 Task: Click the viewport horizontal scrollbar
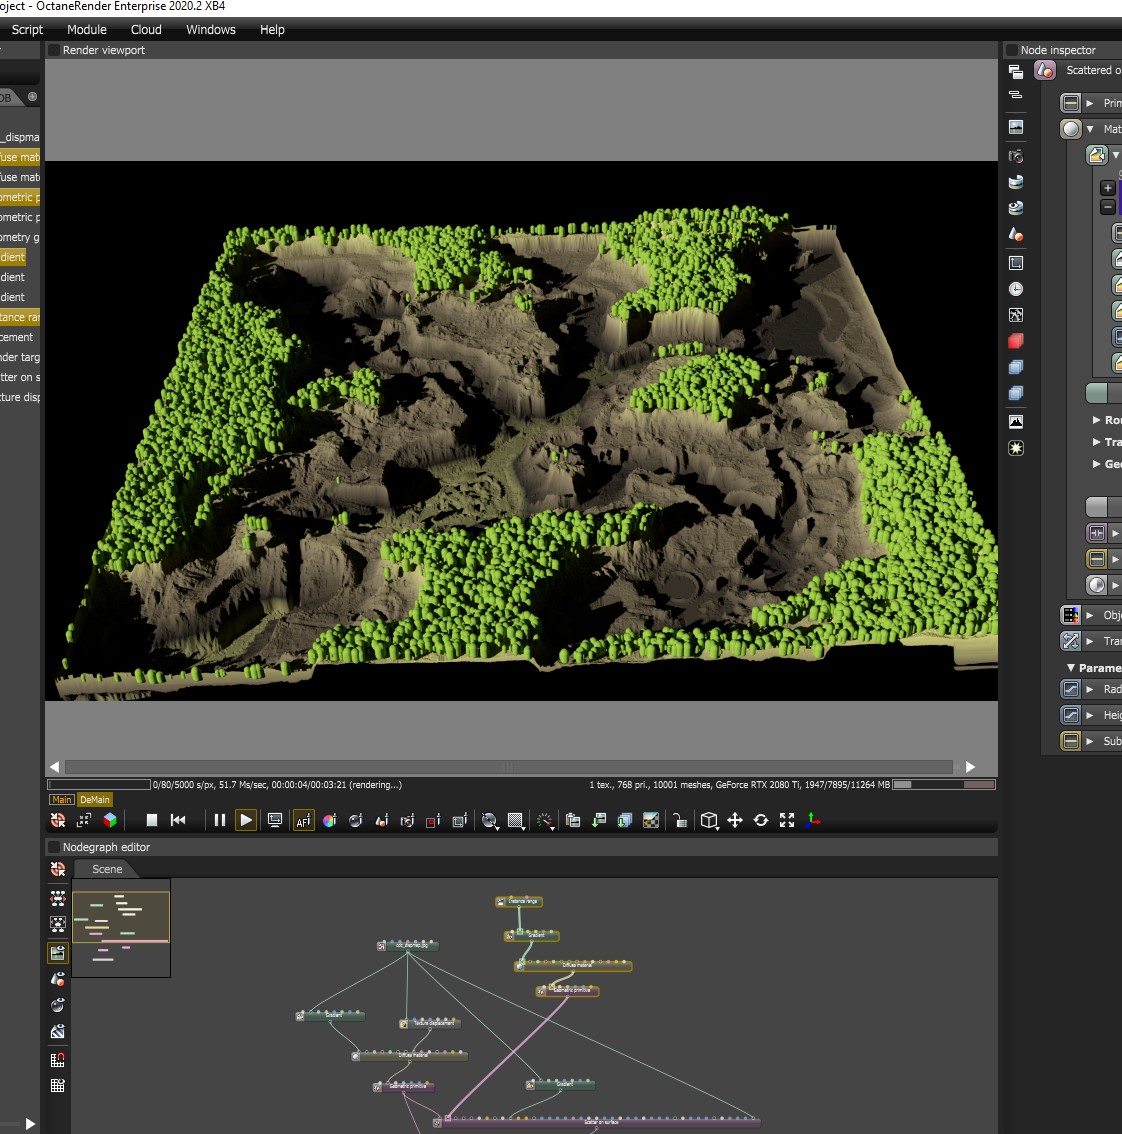coord(506,767)
